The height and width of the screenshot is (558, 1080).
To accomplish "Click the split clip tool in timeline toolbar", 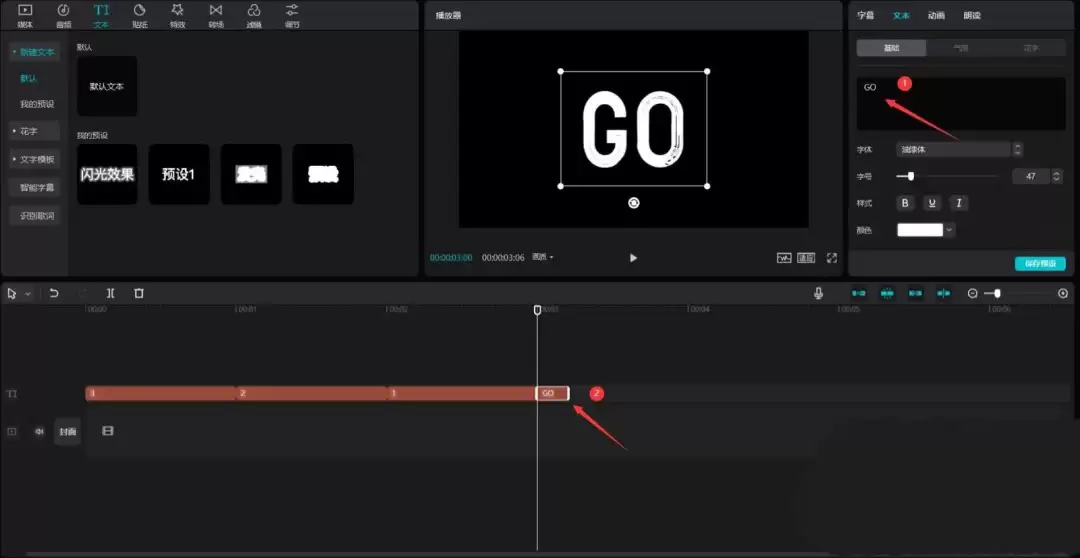I will point(110,293).
